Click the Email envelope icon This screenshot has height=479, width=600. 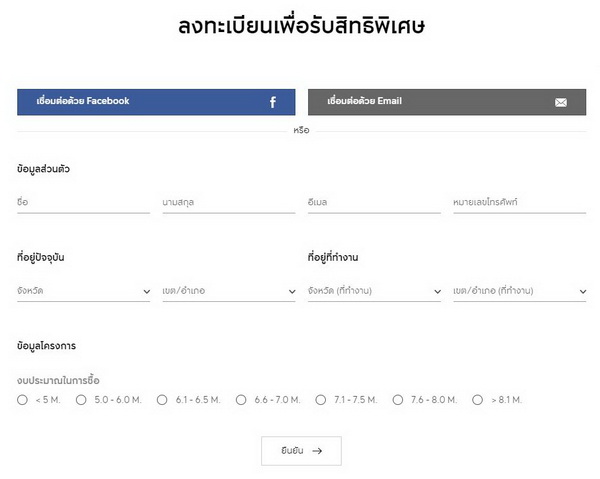click(x=561, y=102)
